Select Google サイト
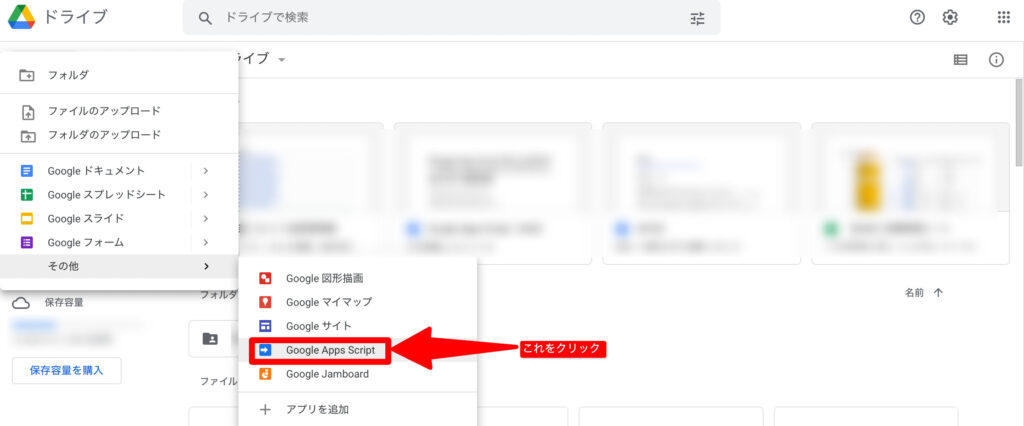 pyautogui.click(x=358, y=326)
